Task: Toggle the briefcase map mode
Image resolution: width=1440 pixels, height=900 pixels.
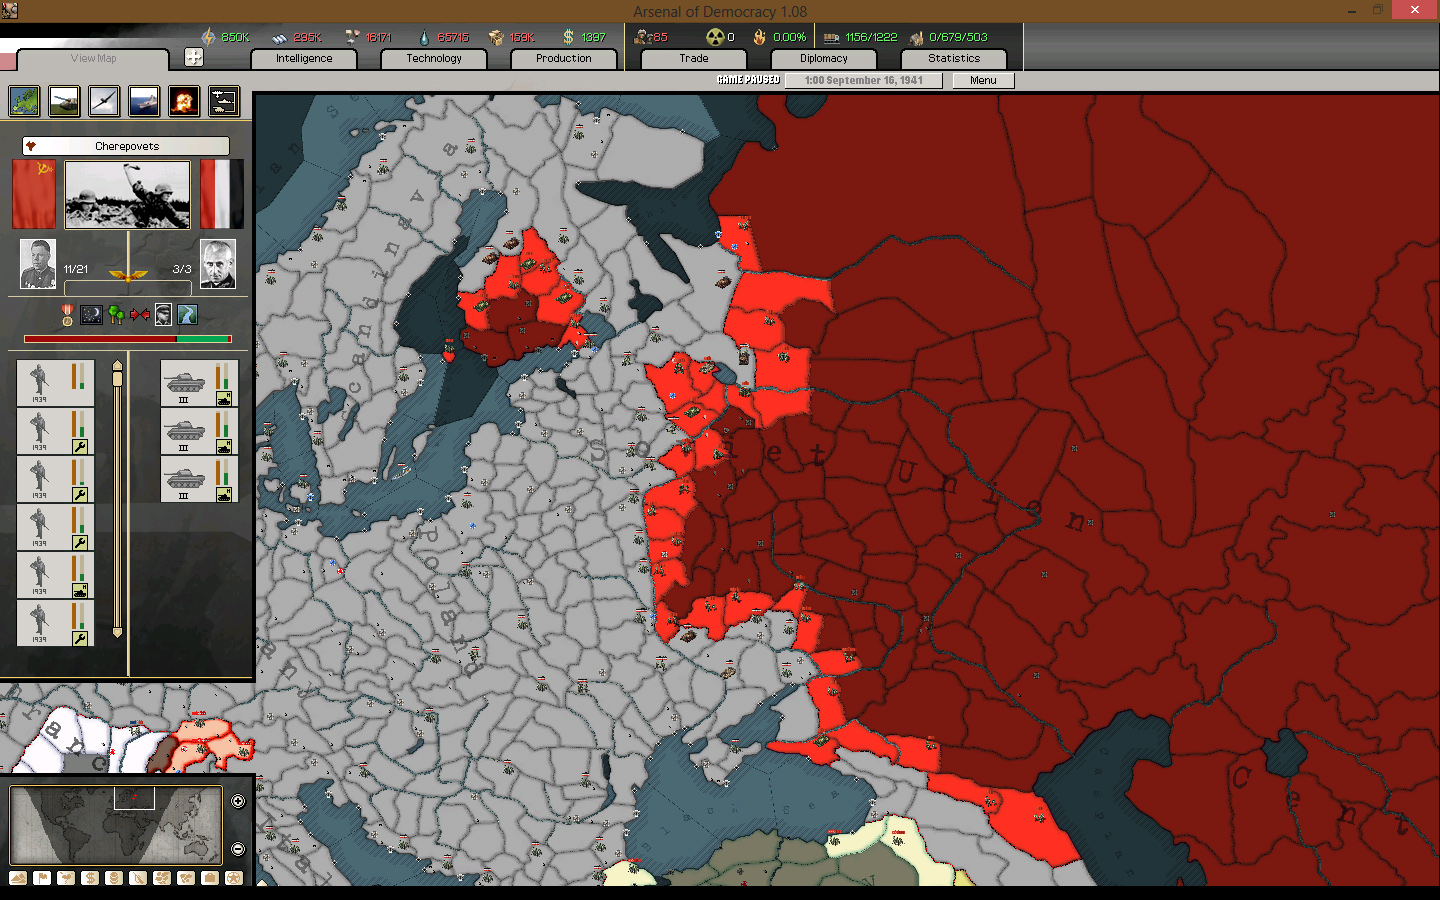Action: point(210,878)
